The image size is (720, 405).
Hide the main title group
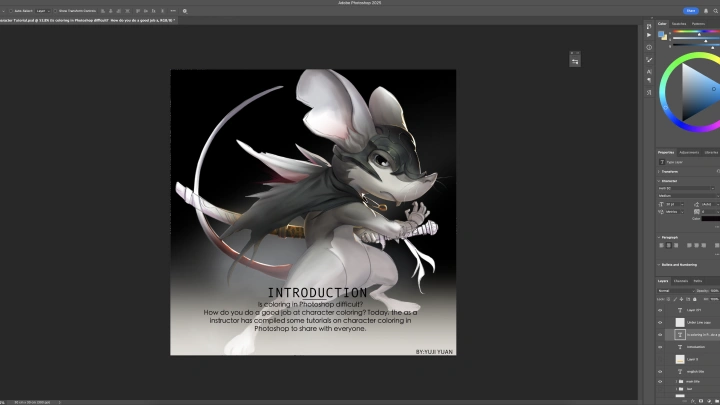point(660,382)
